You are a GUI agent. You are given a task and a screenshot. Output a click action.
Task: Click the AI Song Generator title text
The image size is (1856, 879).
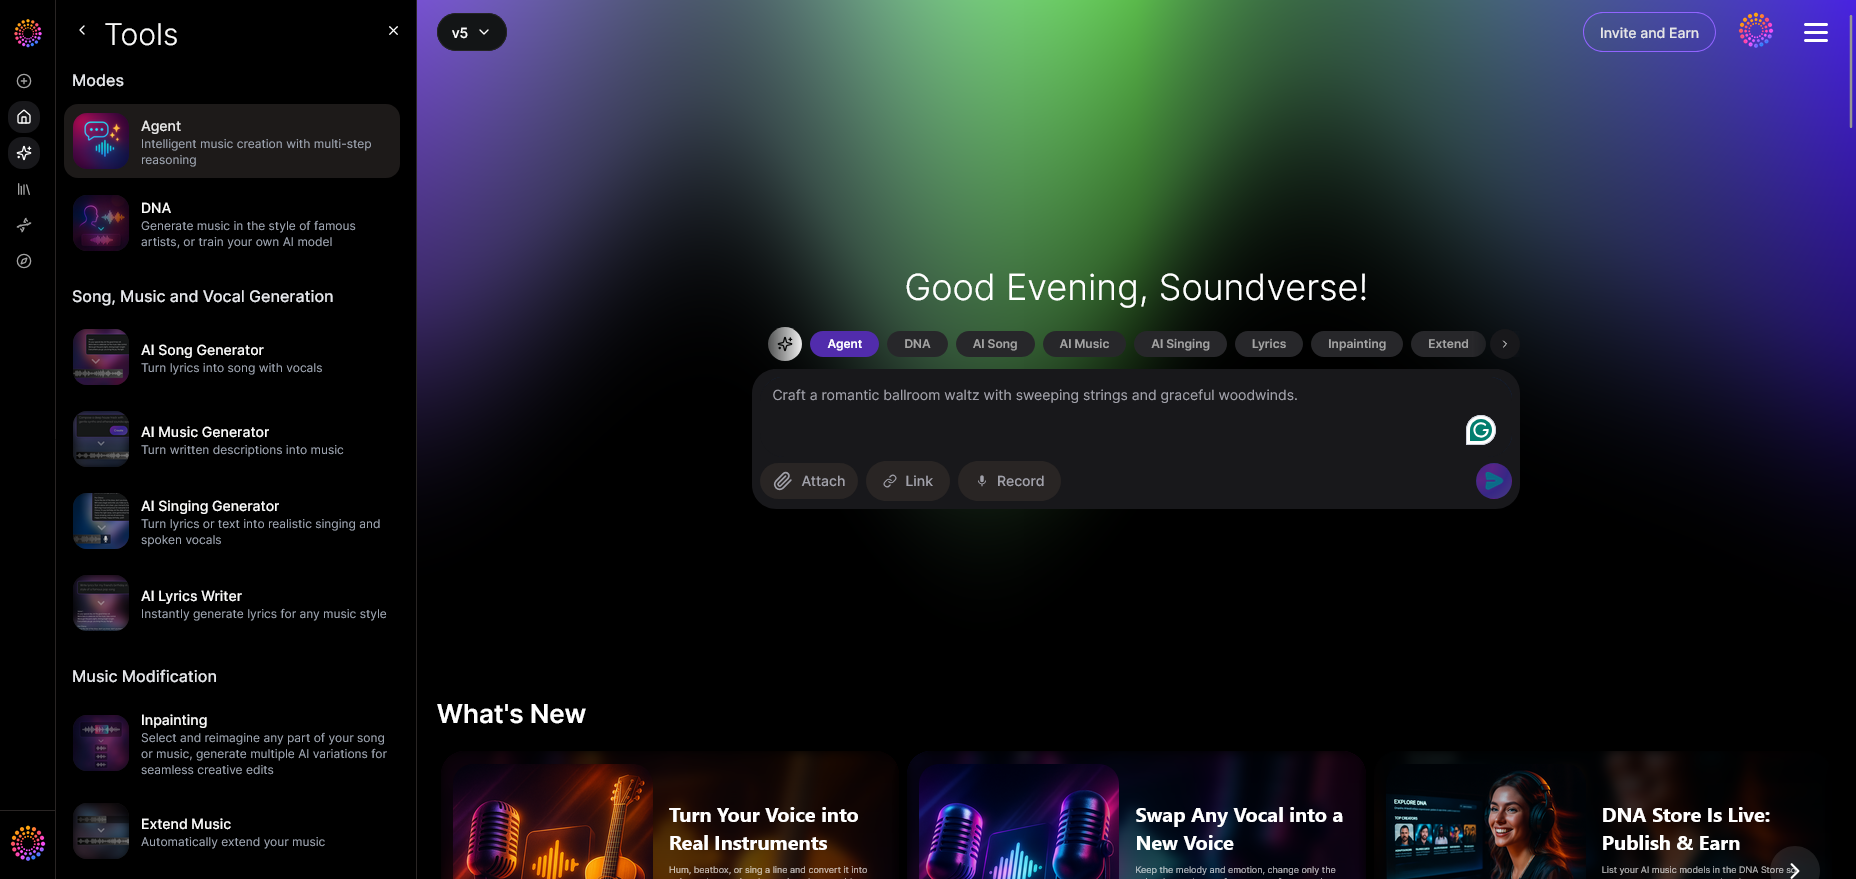pos(202,350)
